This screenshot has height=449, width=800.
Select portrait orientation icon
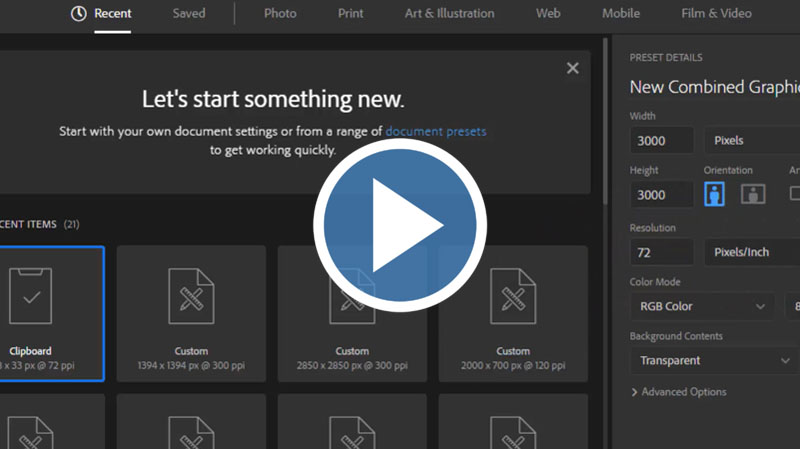[714, 194]
